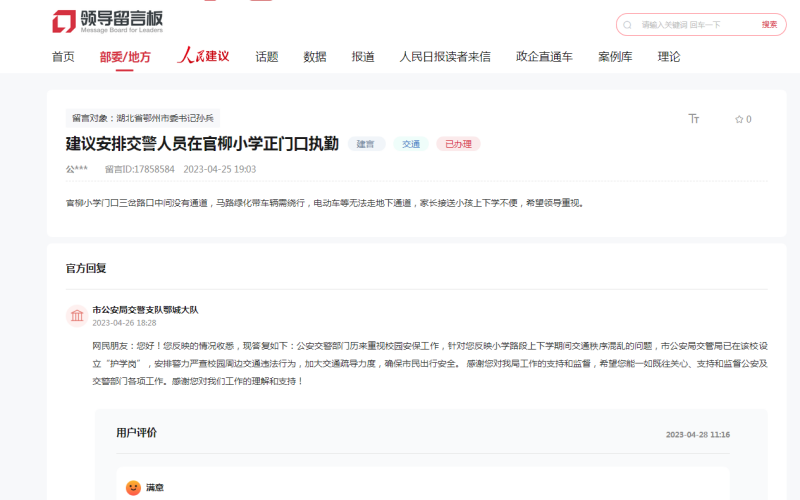Click the 用户评价 heading
Image resolution: width=800 pixels, height=500 pixels.
click(x=136, y=433)
